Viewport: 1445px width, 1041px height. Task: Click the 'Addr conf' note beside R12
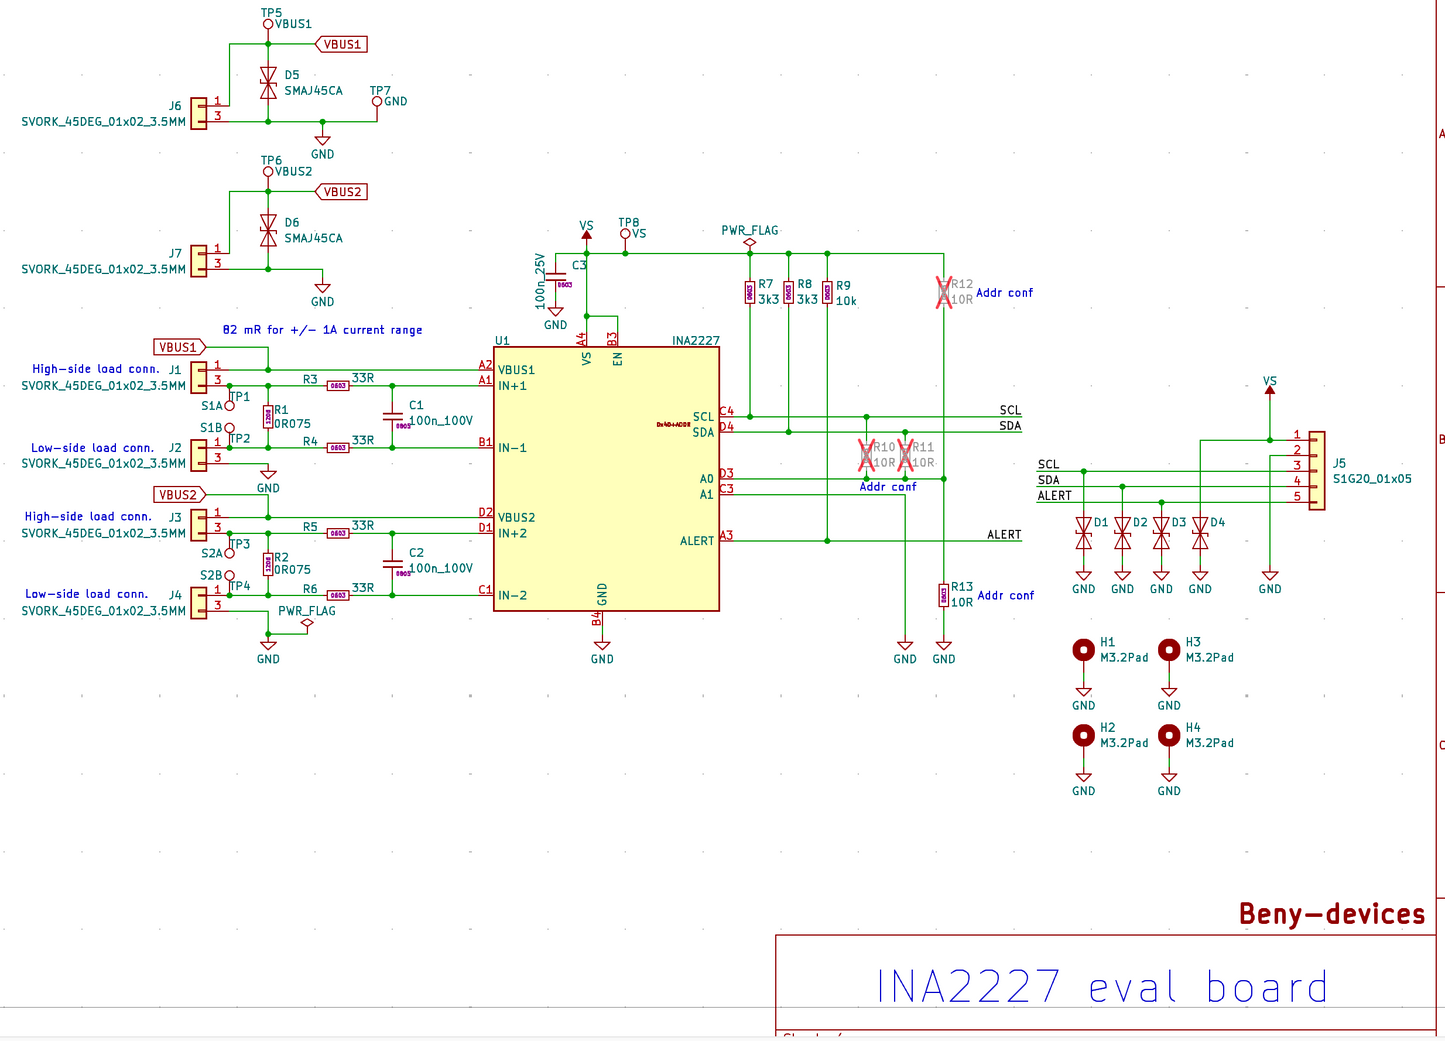coord(1004,293)
